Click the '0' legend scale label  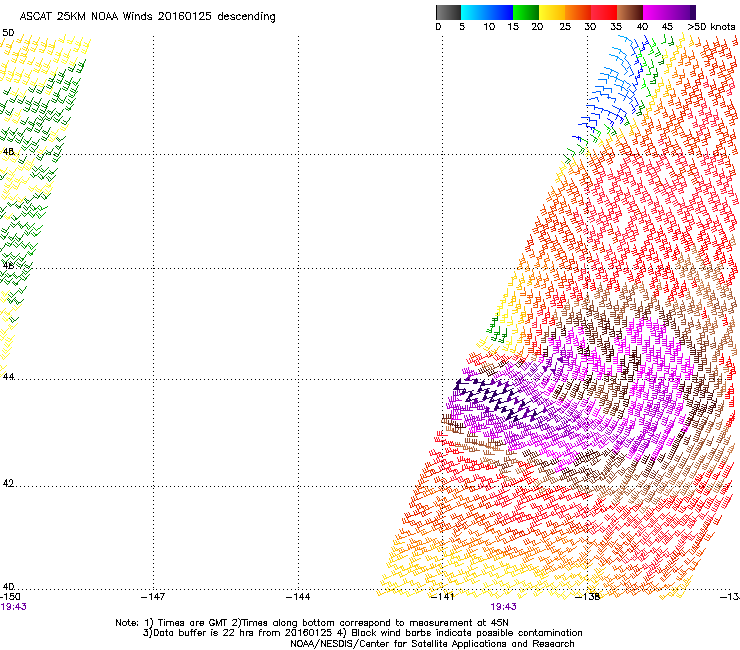click(438, 27)
